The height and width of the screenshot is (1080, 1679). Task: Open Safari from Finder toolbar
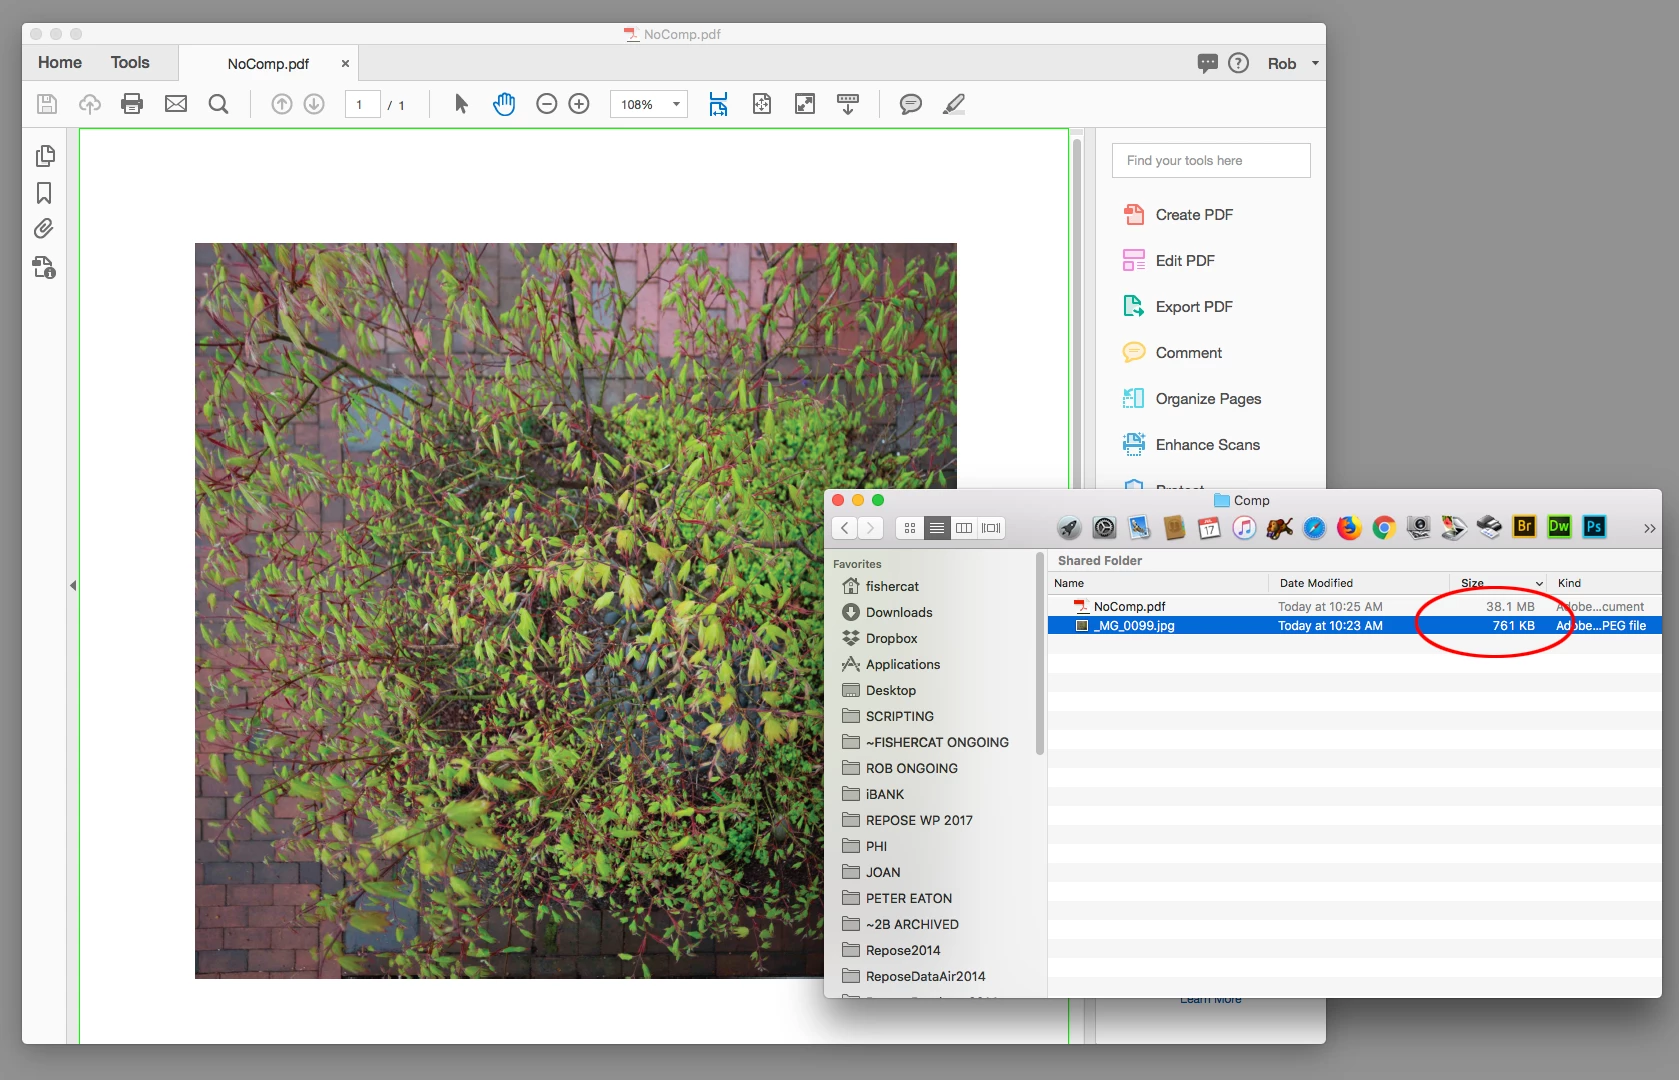pos(1314,528)
